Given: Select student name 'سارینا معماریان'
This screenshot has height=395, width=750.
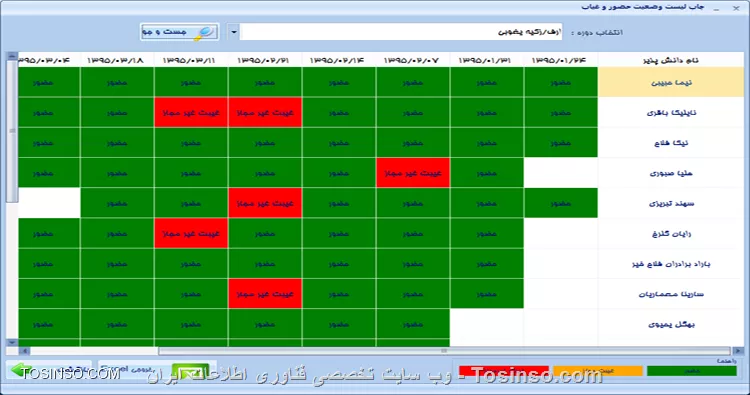Looking at the screenshot, I should pos(671,294).
